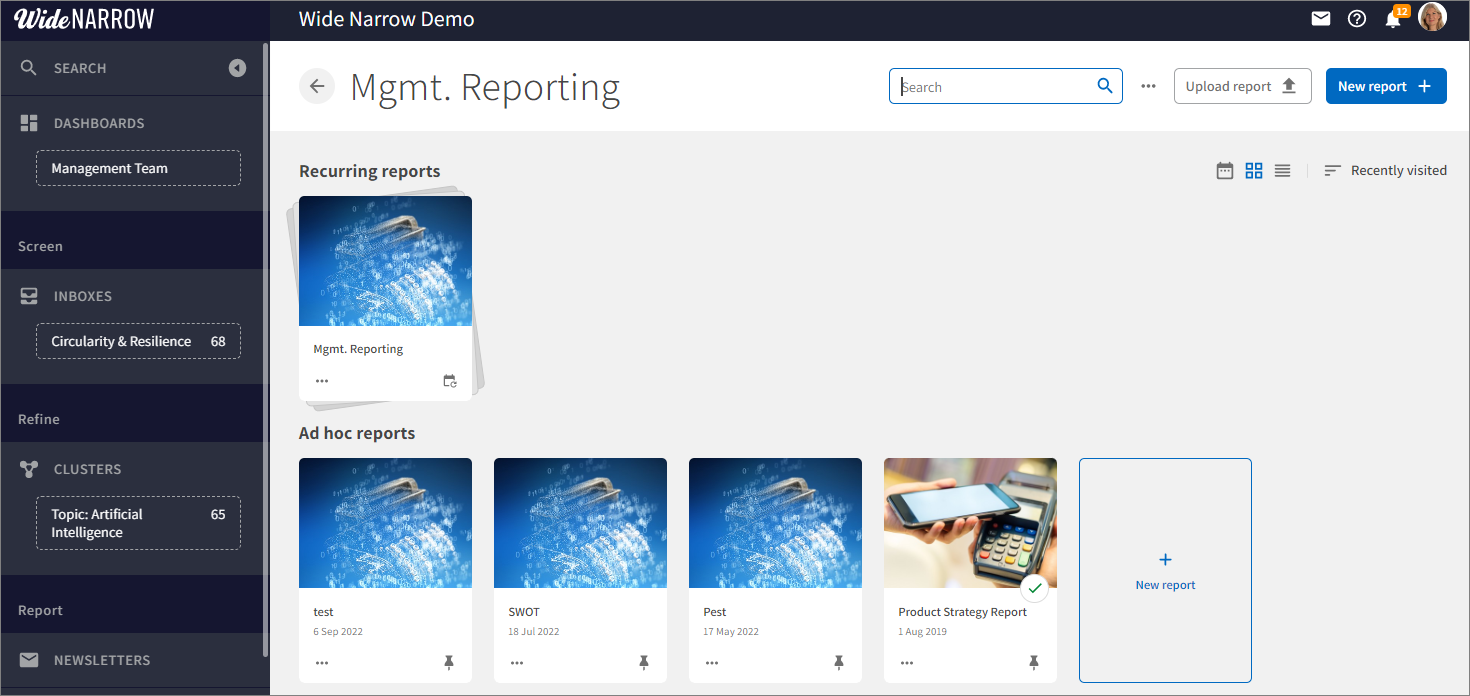Collapse the sidebar using the circular arrow

coord(237,67)
